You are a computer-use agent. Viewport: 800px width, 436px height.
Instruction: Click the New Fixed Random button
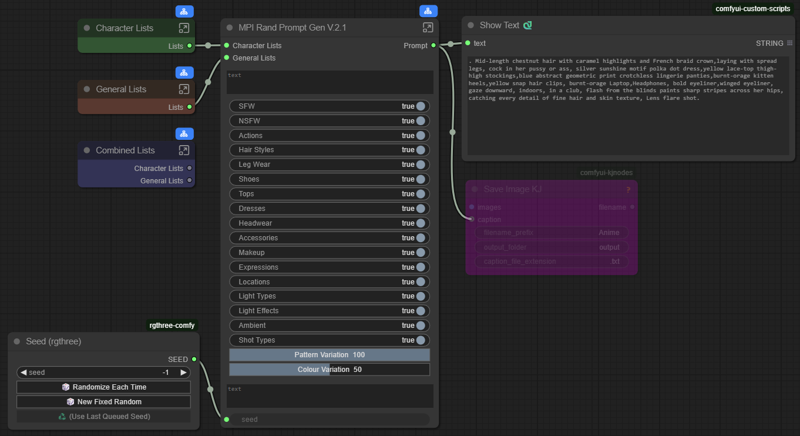pyautogui.click(x=104, y=402)
